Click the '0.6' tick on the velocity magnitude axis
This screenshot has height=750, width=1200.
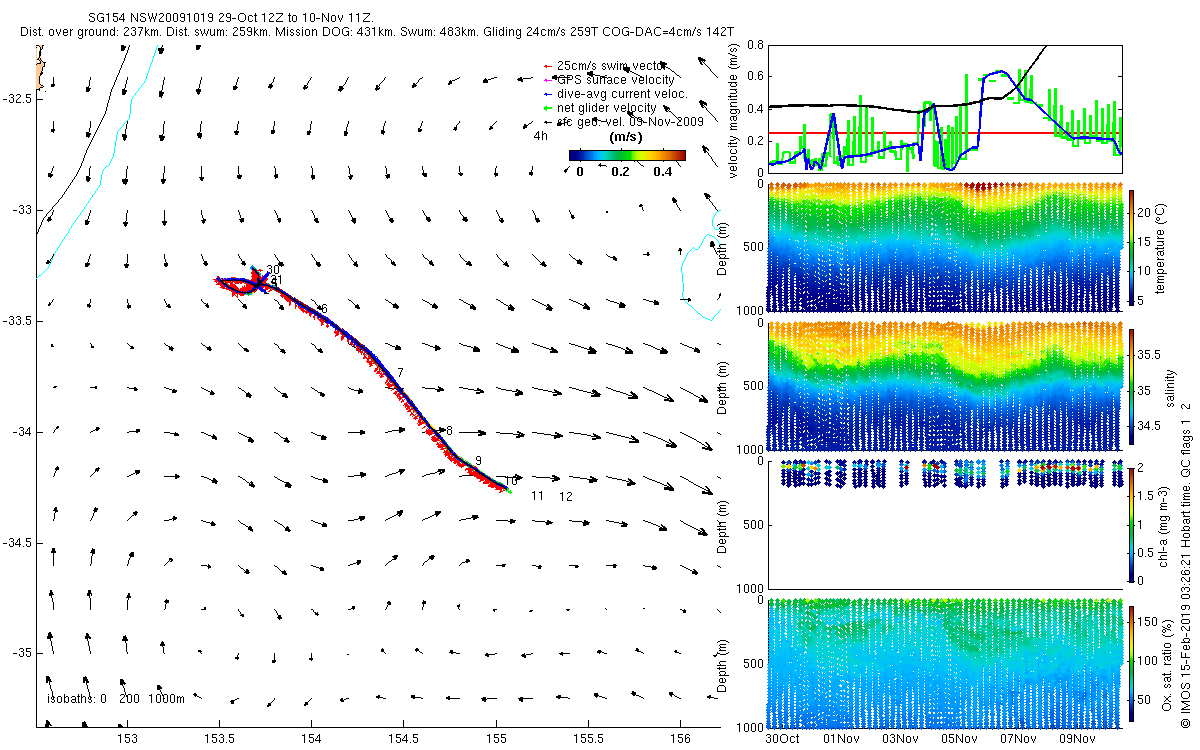tap(755, 78)
